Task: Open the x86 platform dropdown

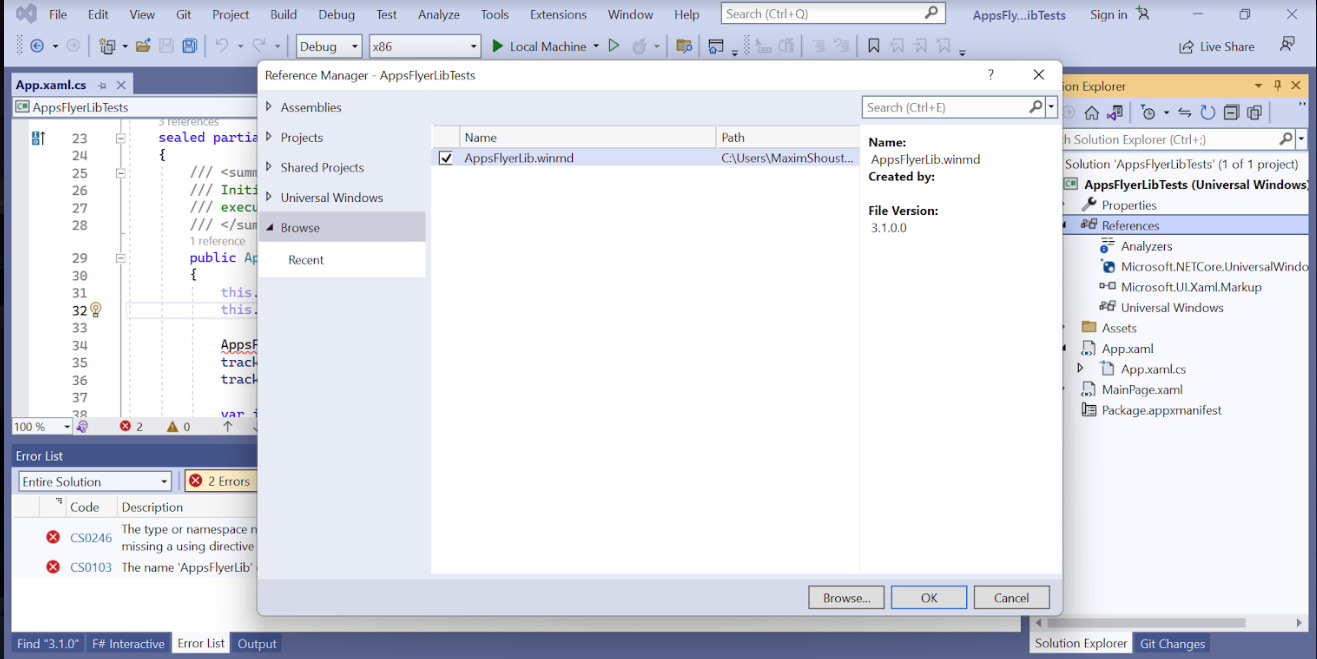Action: 424,46
